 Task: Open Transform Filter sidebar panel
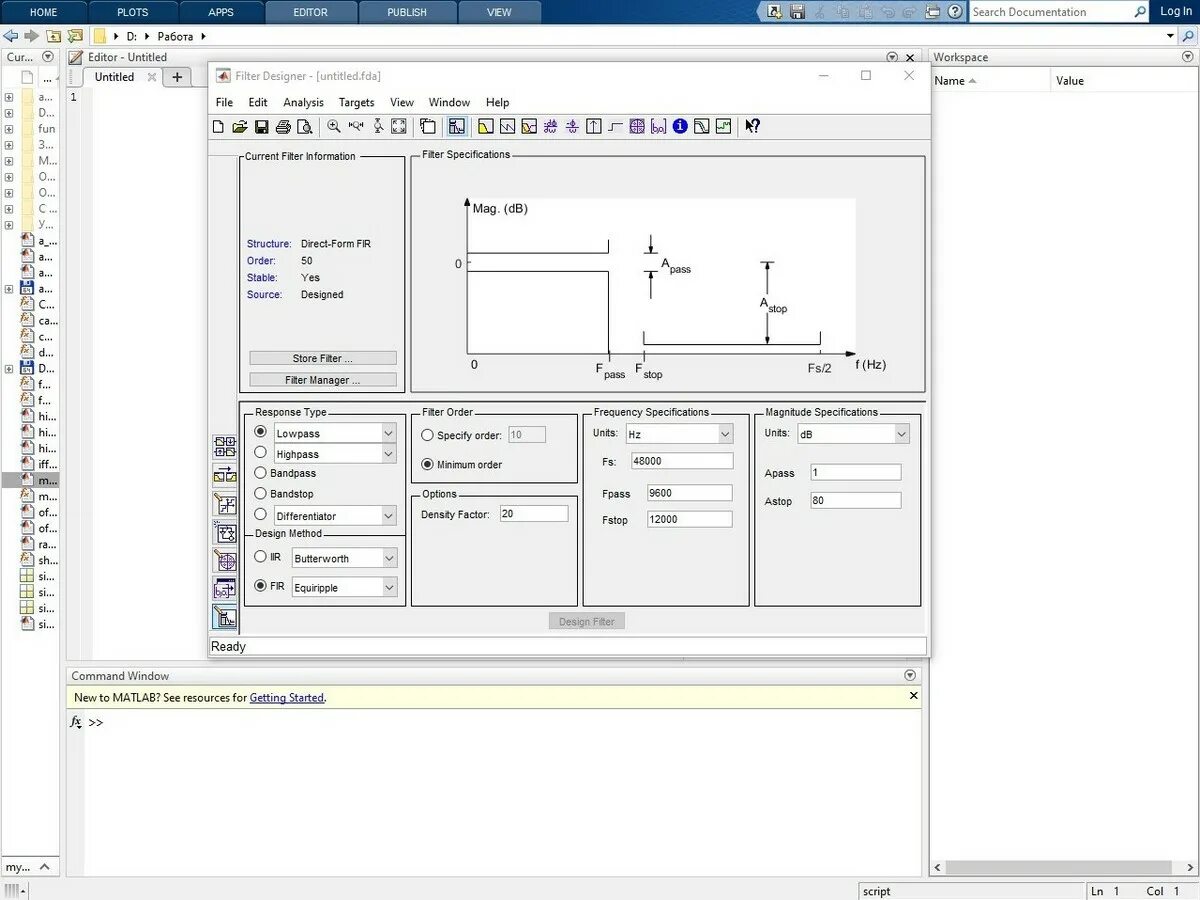pyautogui.click(x=225, y=475)
